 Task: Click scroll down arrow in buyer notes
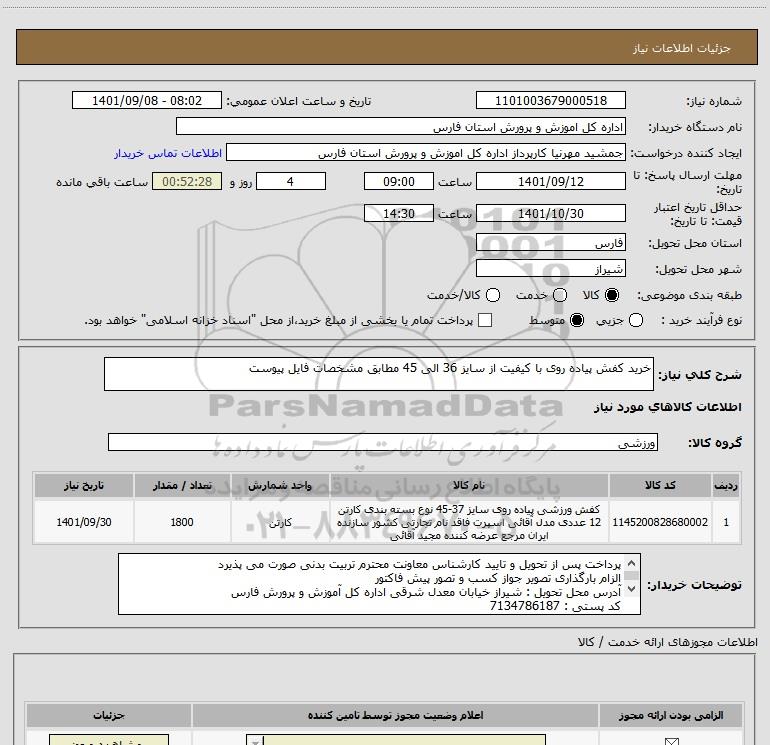[632, 588]
